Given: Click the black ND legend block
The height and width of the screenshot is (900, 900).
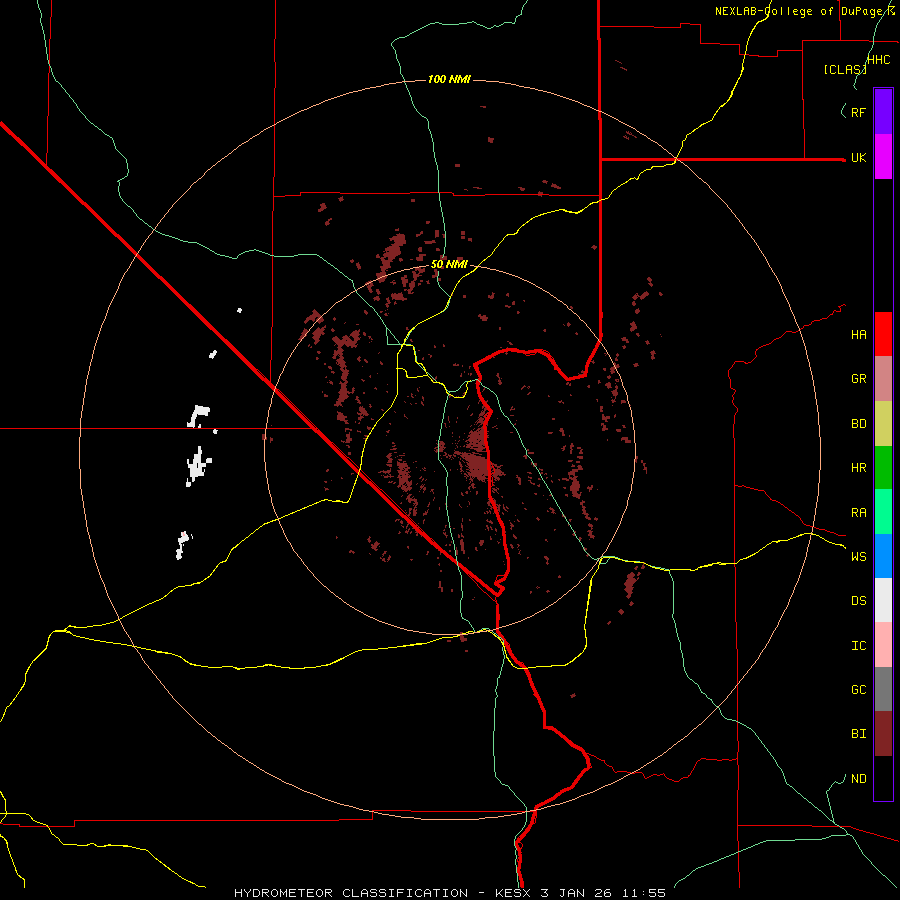Looking at the screenshot, I should click(883, 778).
